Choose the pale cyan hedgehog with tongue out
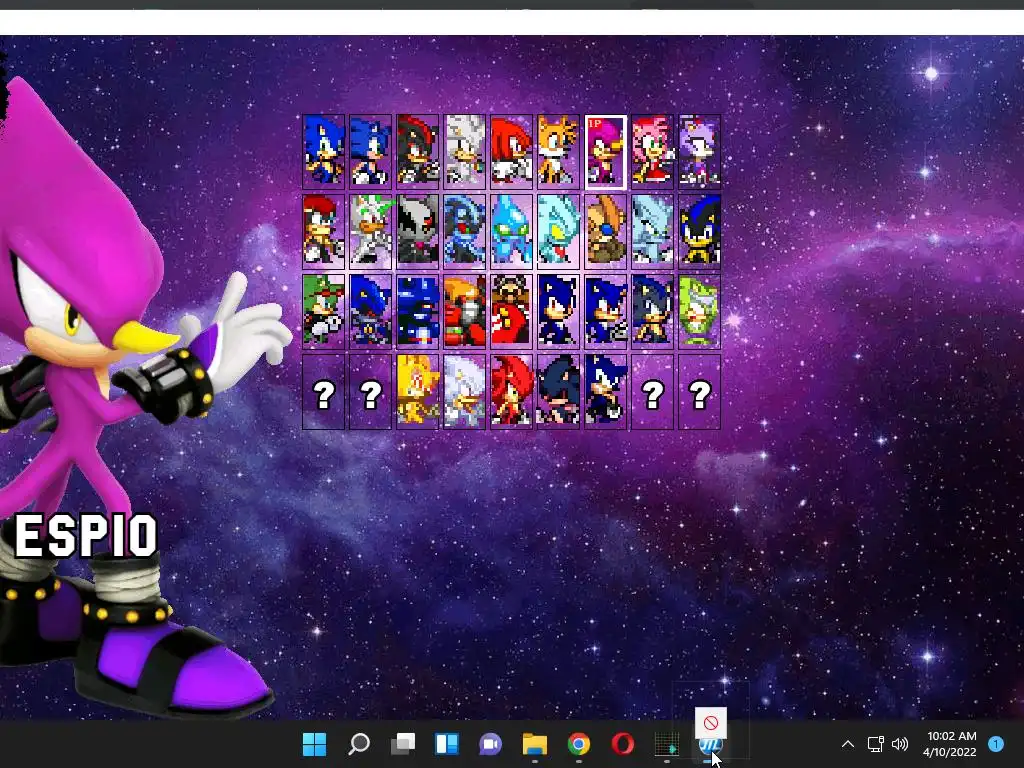Screen dimensions: 1024x768 pos(558,231)
